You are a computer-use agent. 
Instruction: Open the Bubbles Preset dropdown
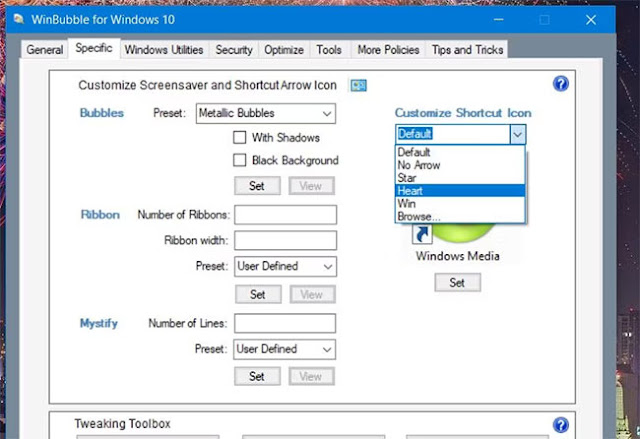[x=266, y=113]
